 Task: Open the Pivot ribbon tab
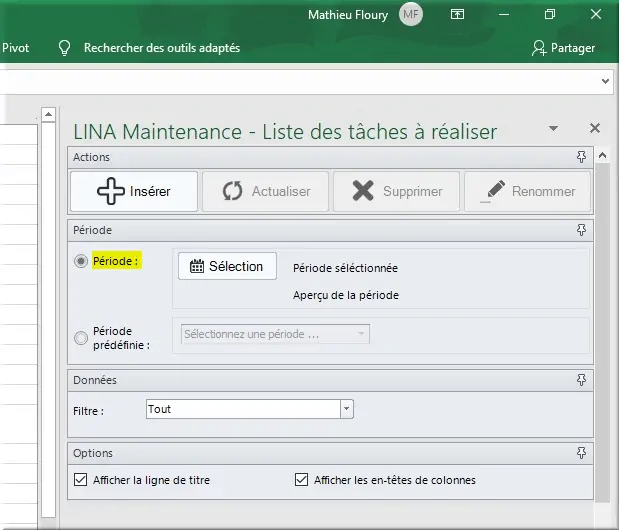tap(16, 48)
